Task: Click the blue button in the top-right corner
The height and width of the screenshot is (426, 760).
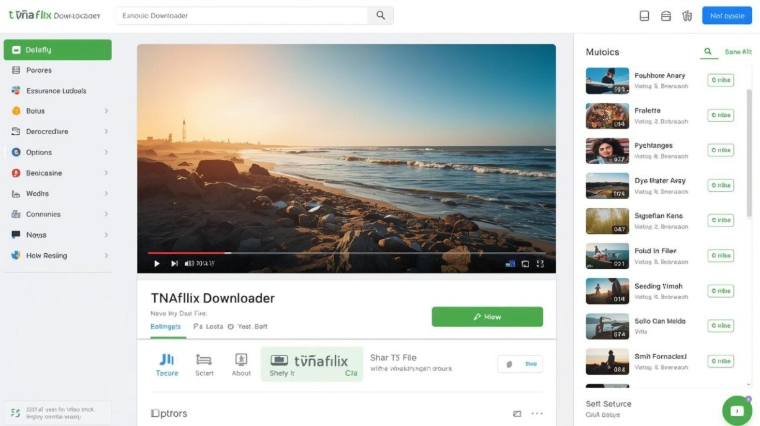Action: [x=726, y=16]
